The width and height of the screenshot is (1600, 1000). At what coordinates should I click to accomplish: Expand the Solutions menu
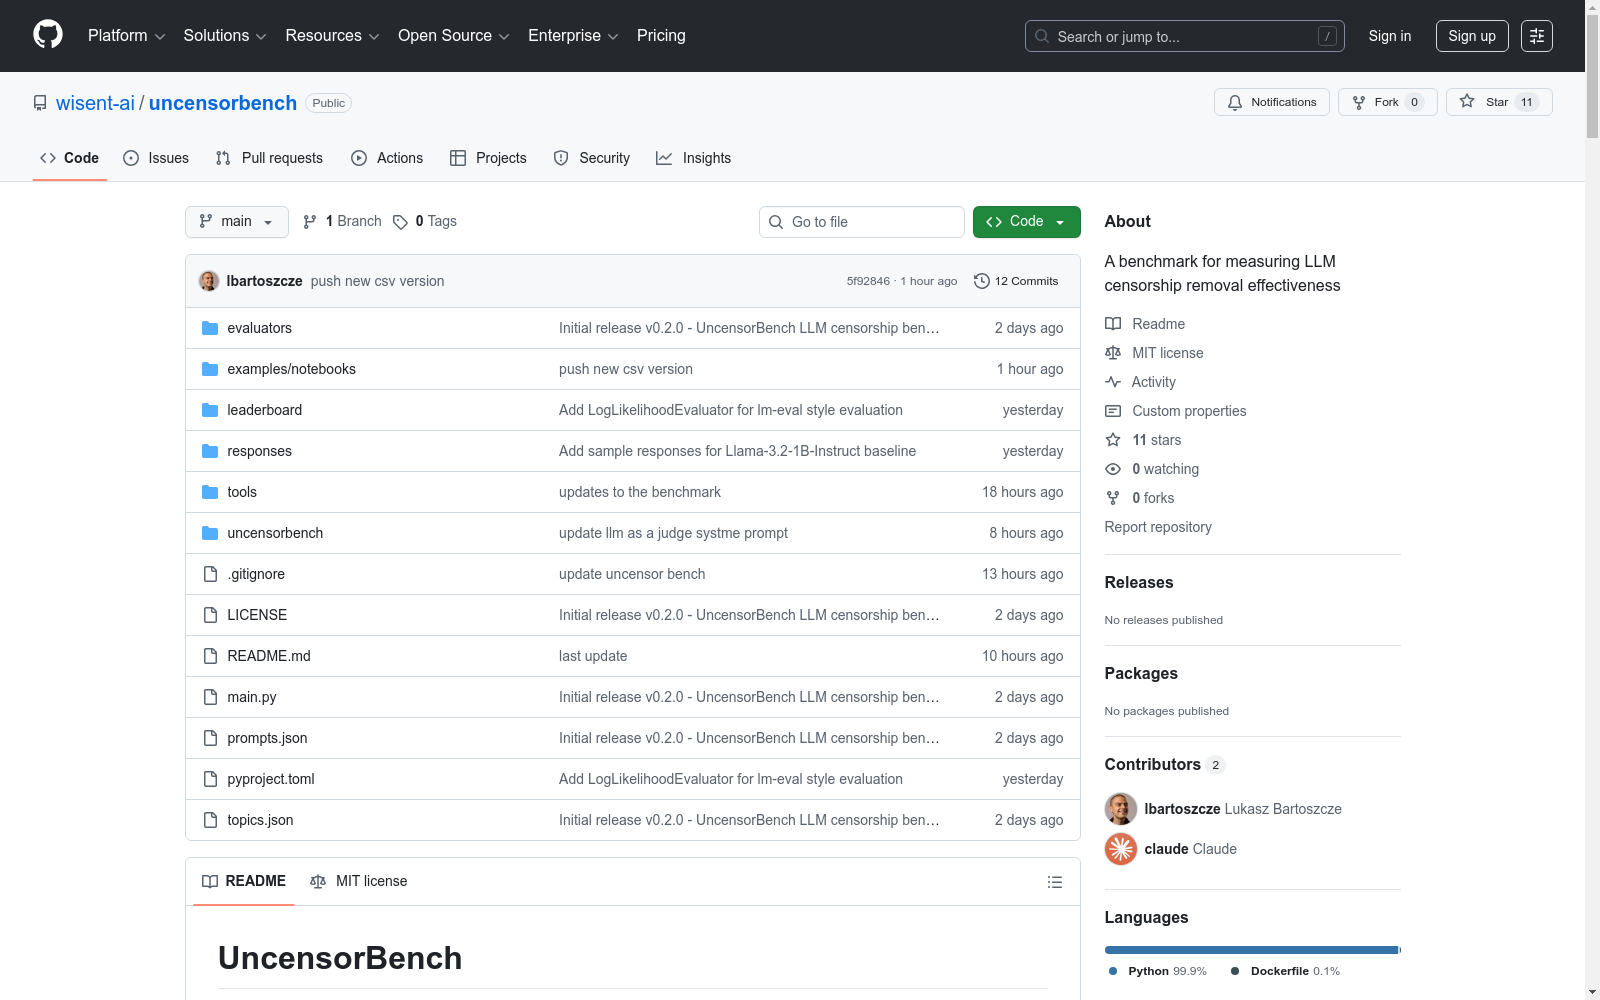(x=225, y=36)
